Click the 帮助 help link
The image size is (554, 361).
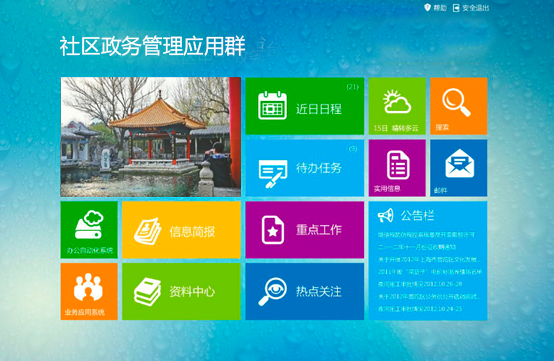tap(436, 8)
